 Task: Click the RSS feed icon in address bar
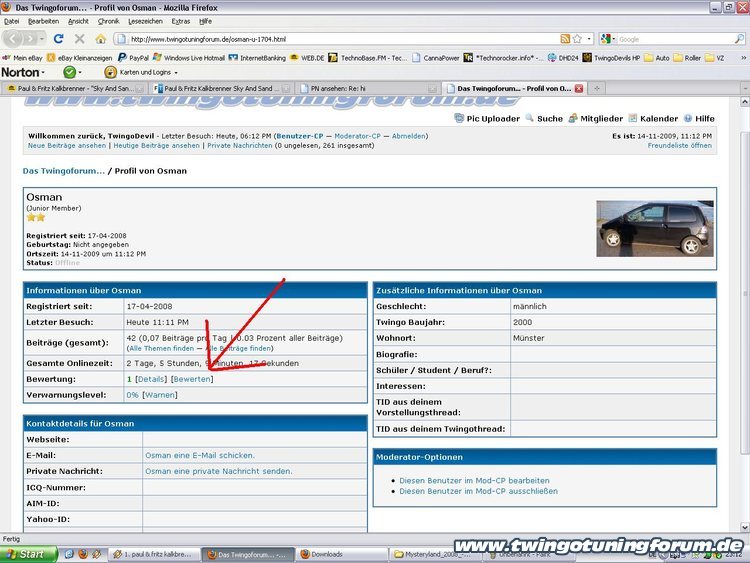point(565,39)
